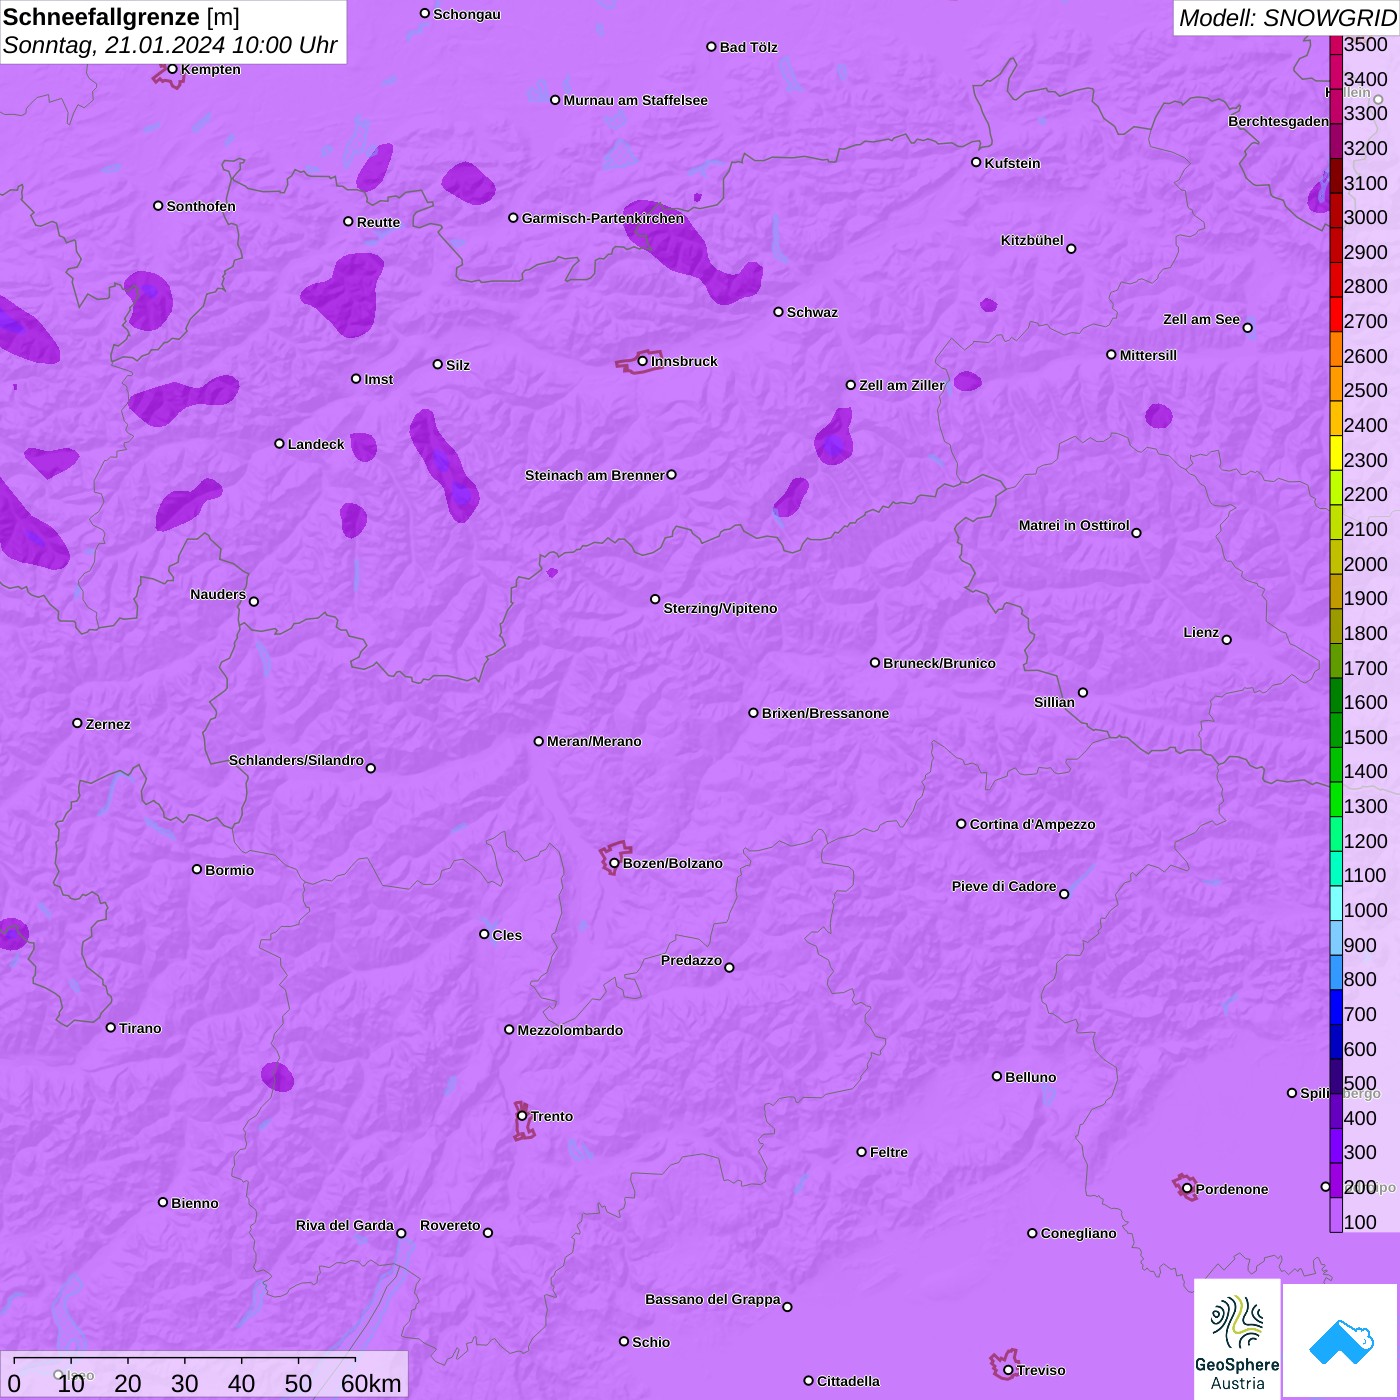This screenshot has height=1400, width=1400.
Task: Click the Cittadella label
Action: [x=848, y=1381]
